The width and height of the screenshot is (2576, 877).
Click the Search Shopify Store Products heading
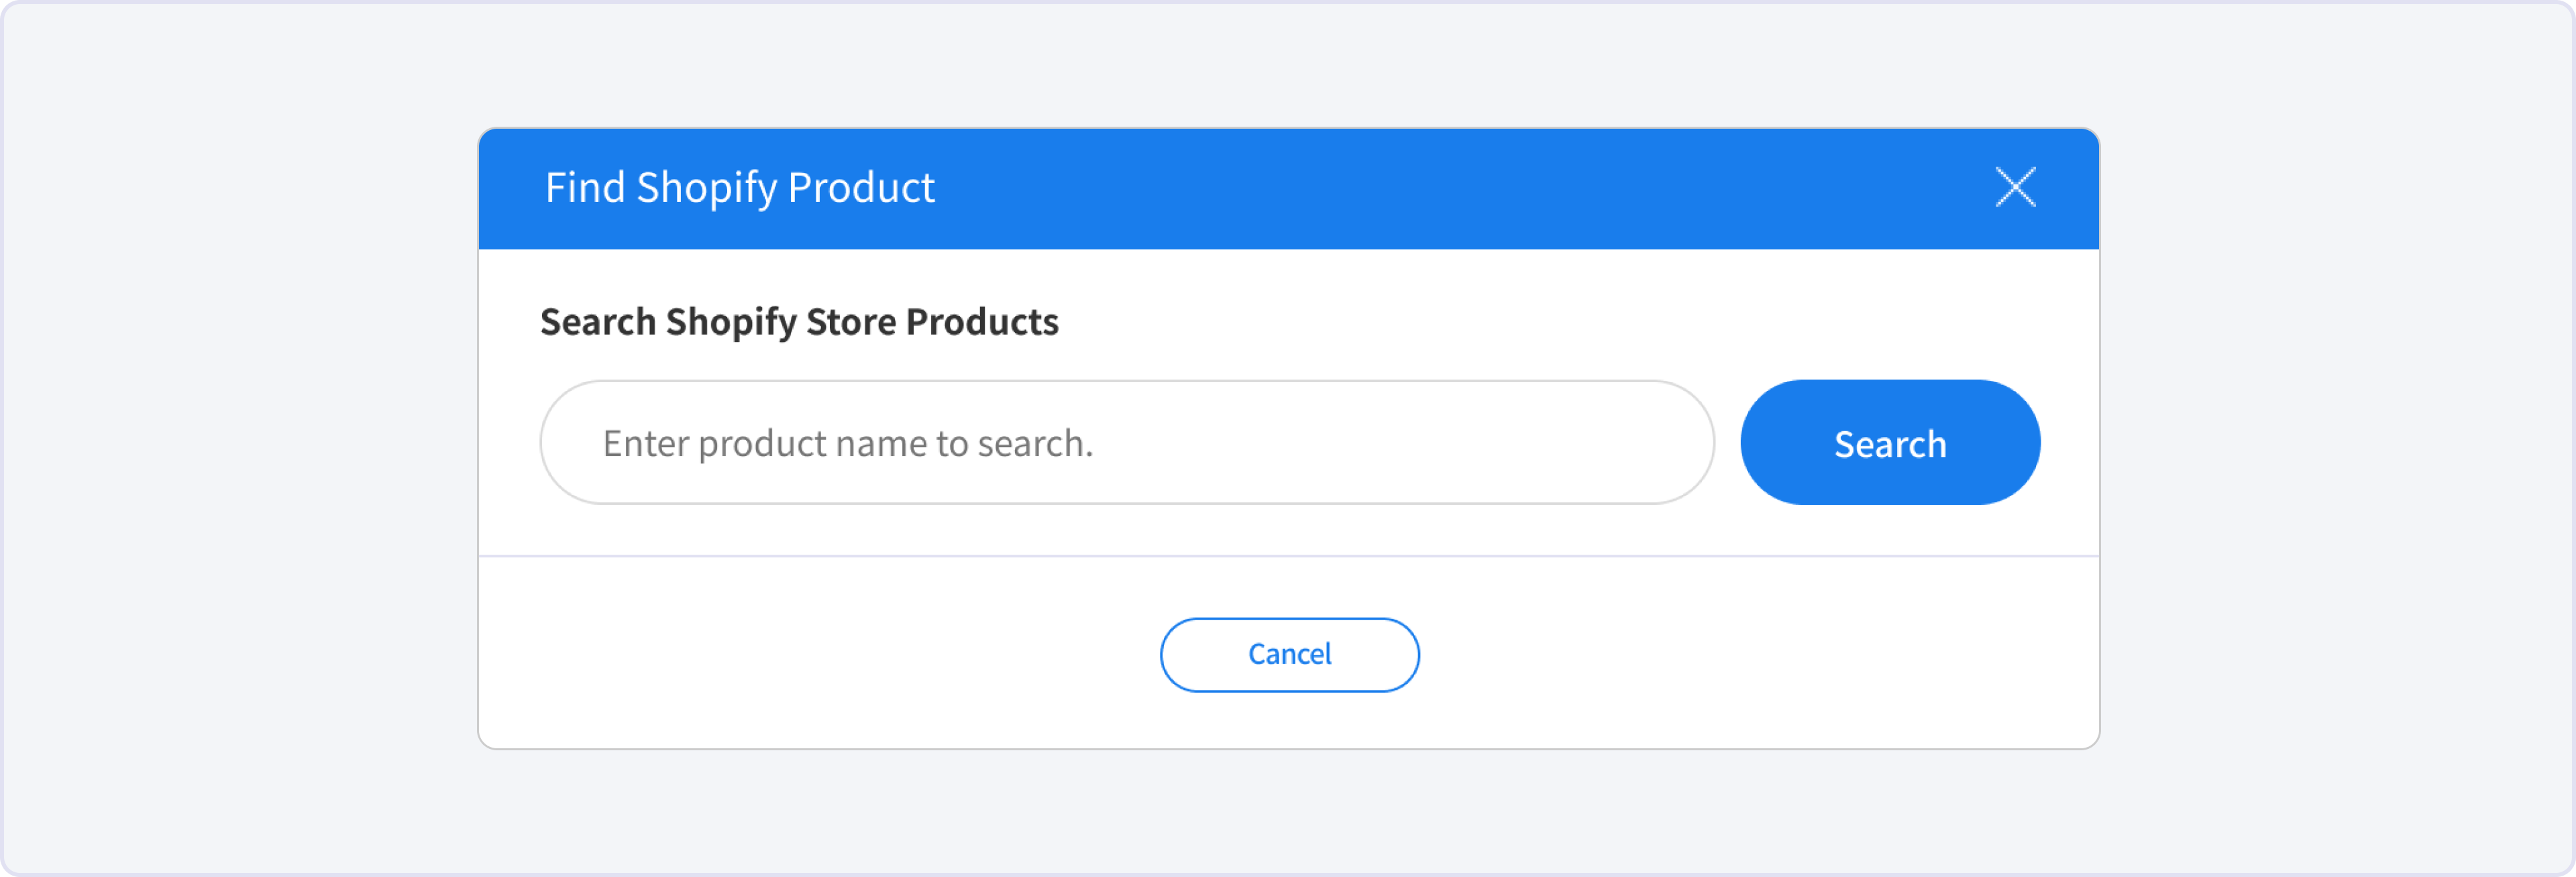click(x=799, y=322)
